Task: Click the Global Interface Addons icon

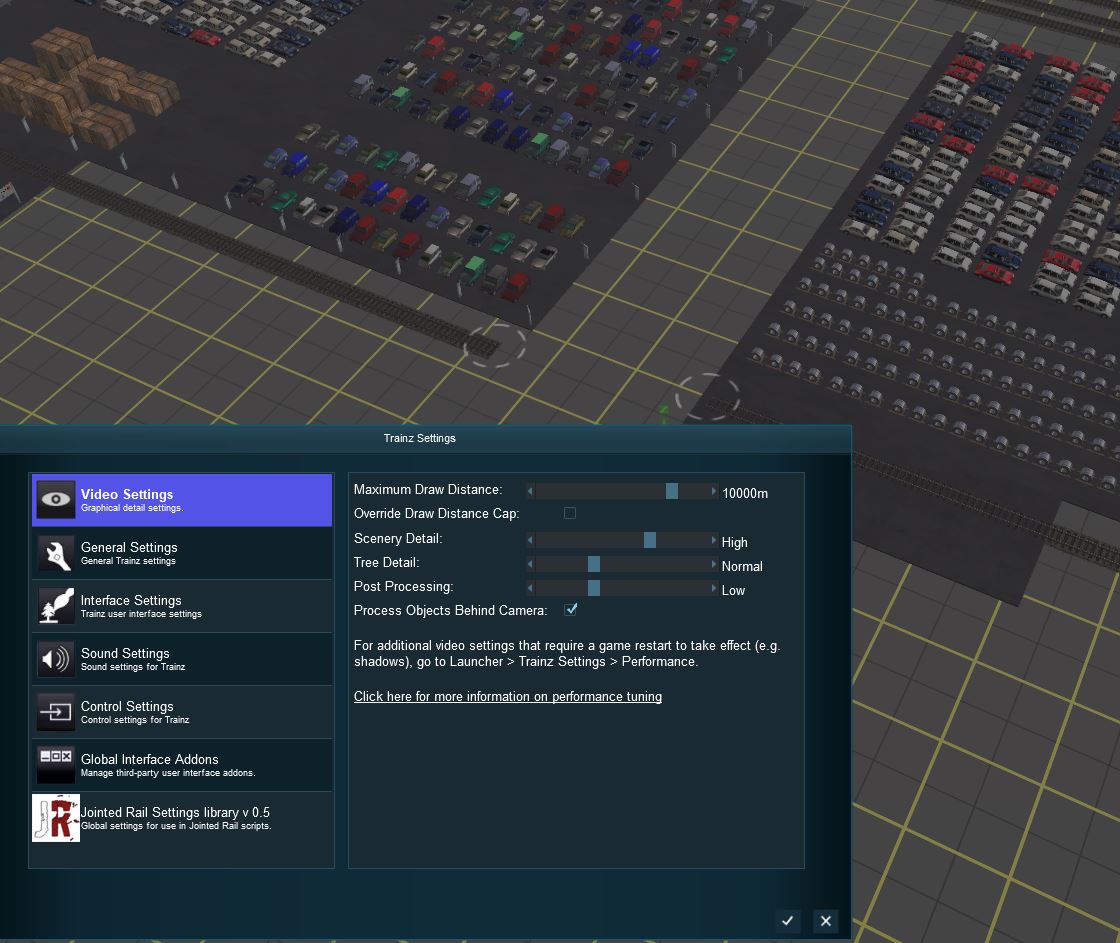Action: 55,765
